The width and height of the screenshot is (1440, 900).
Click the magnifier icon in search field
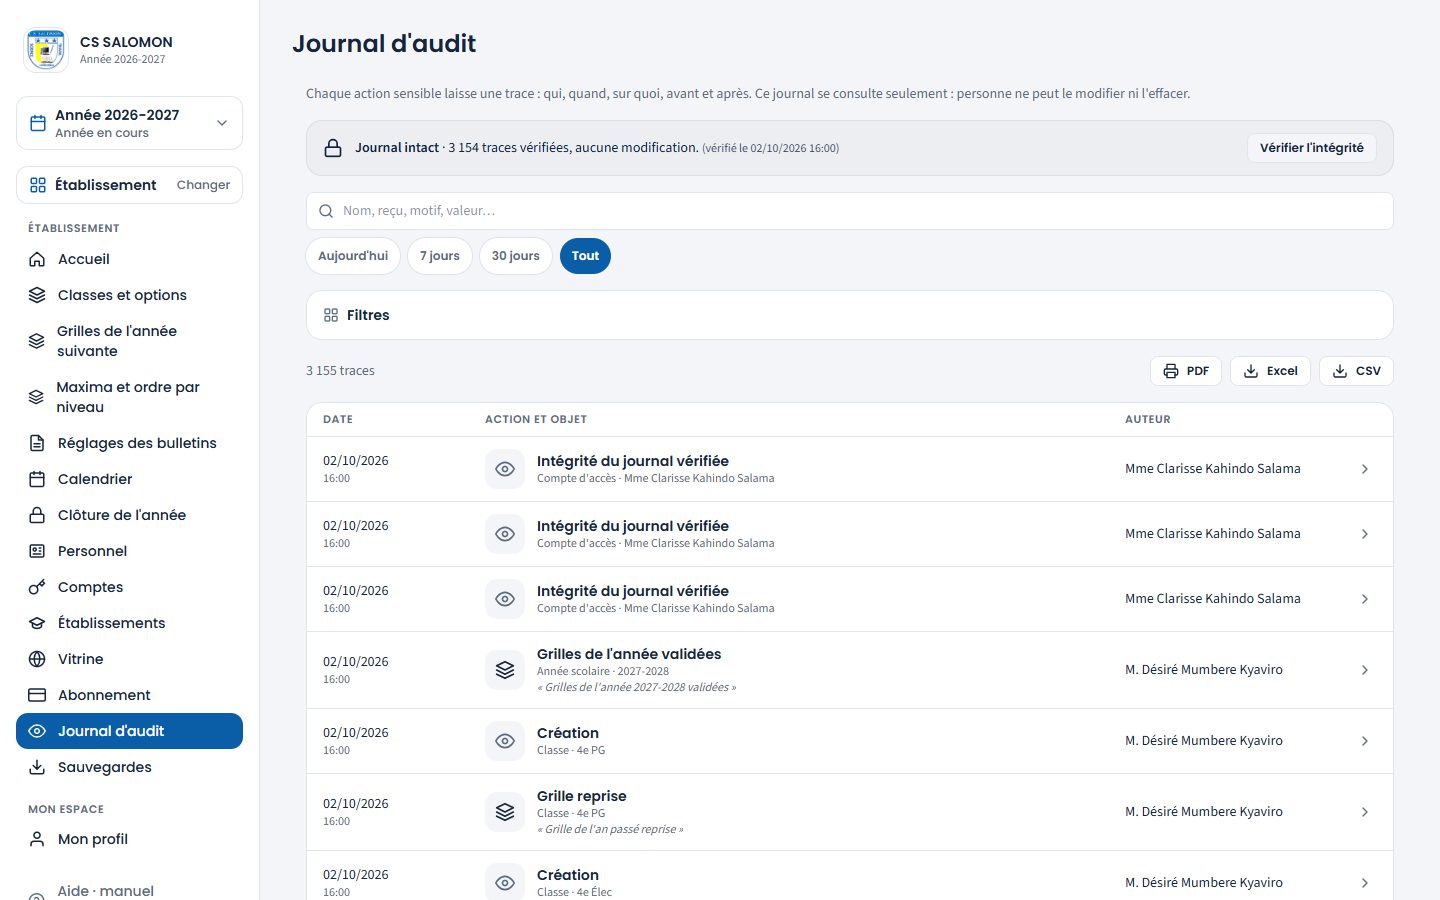(326, 211)
